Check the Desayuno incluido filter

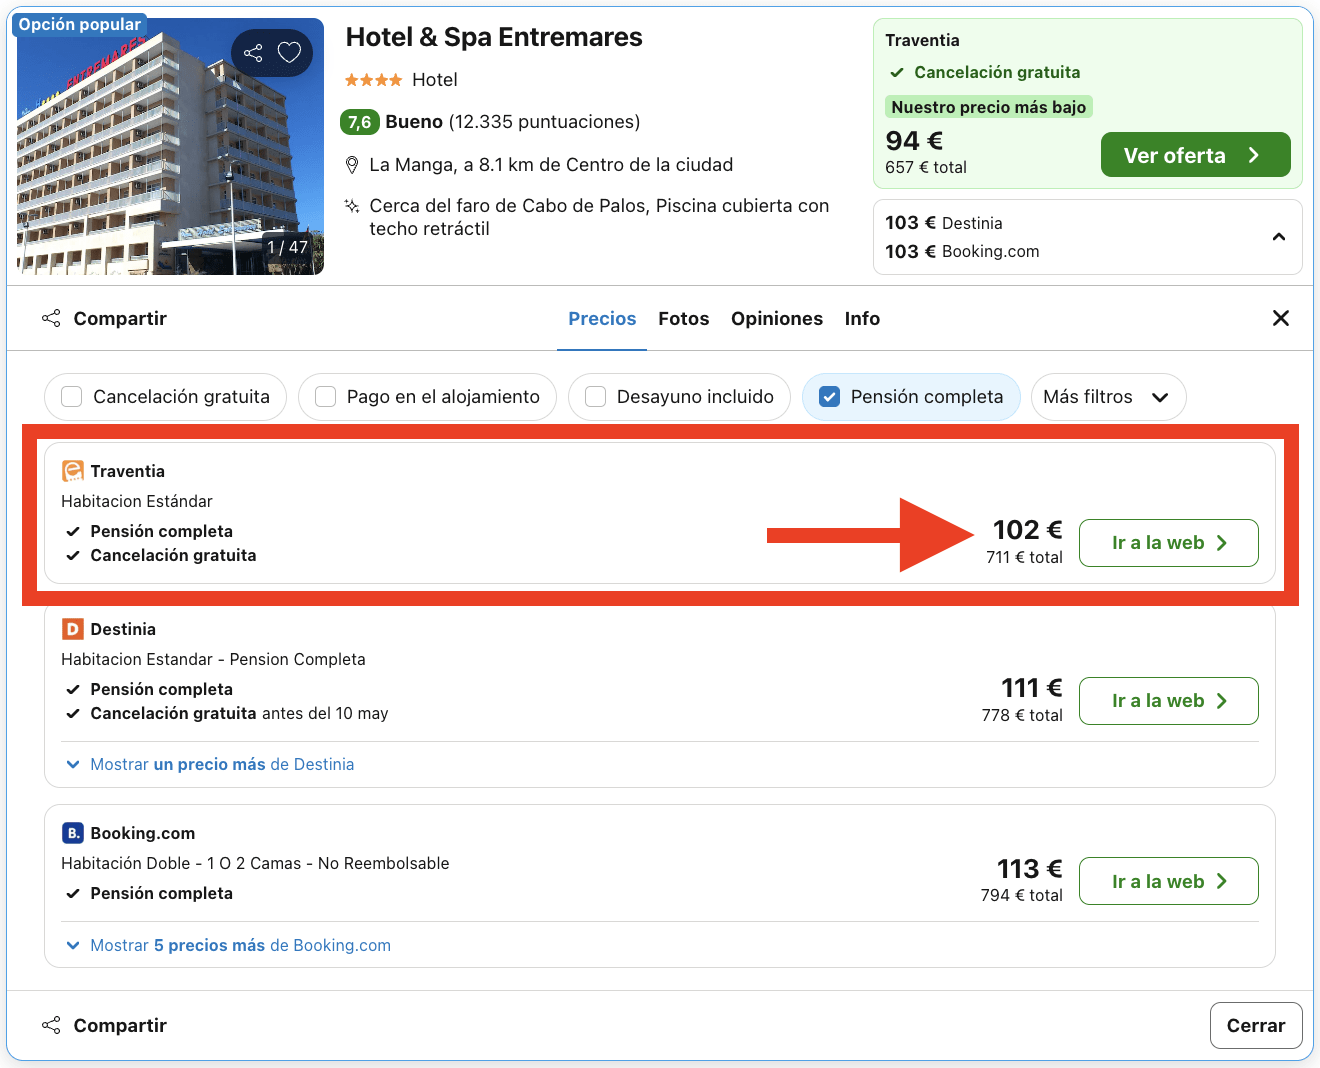(x=596, y=397)
